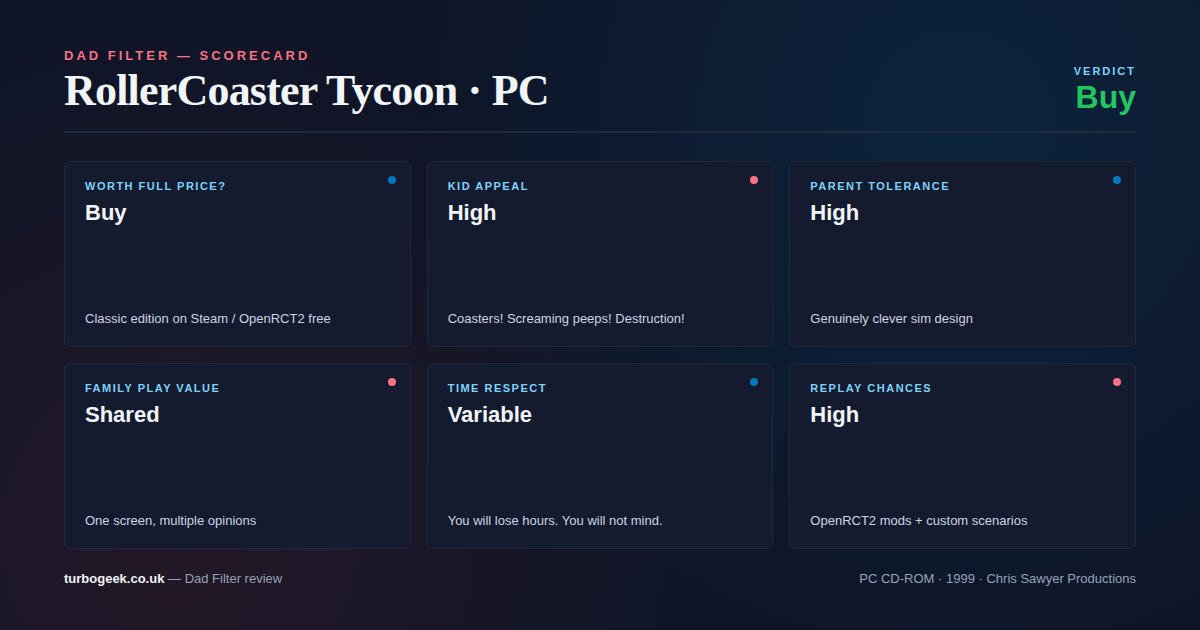Click the Shared value text
Image resolution: width=1200 pixels, height=630 pixels.
122,415
